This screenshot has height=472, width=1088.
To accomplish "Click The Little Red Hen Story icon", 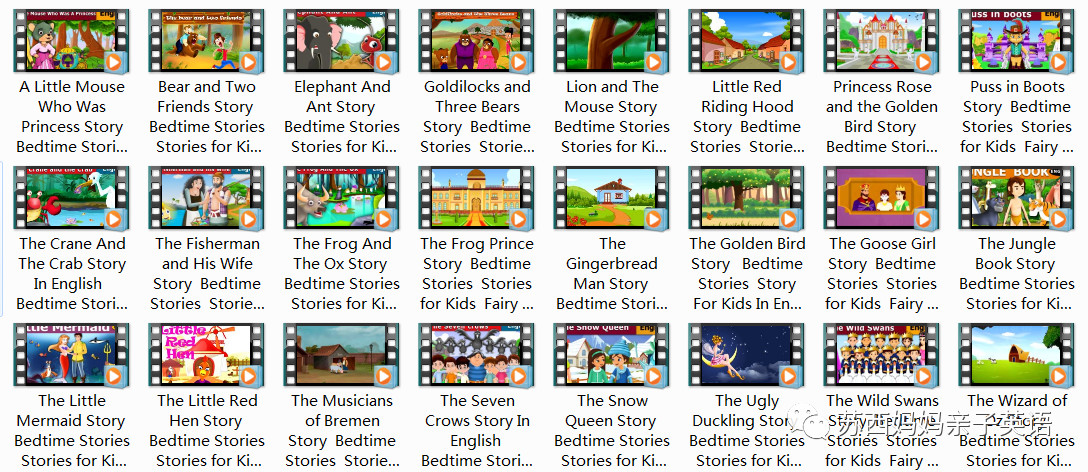I will click(x=206, y=355).
